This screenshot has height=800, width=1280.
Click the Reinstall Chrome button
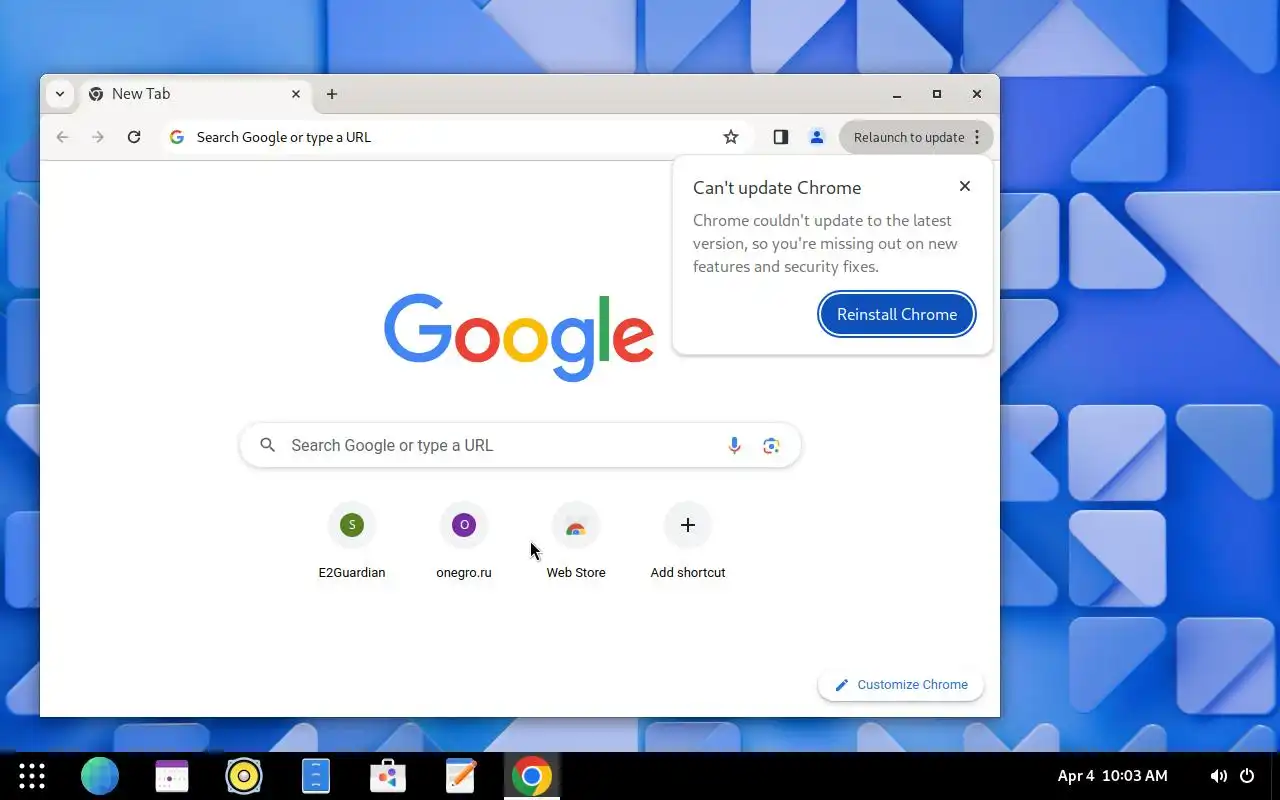[x=897, y=314]
